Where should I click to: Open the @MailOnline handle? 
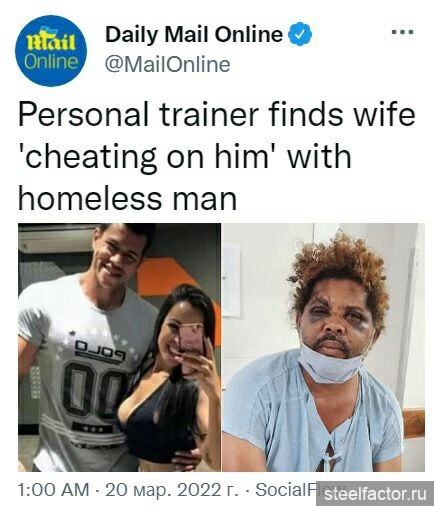(168, 64)
